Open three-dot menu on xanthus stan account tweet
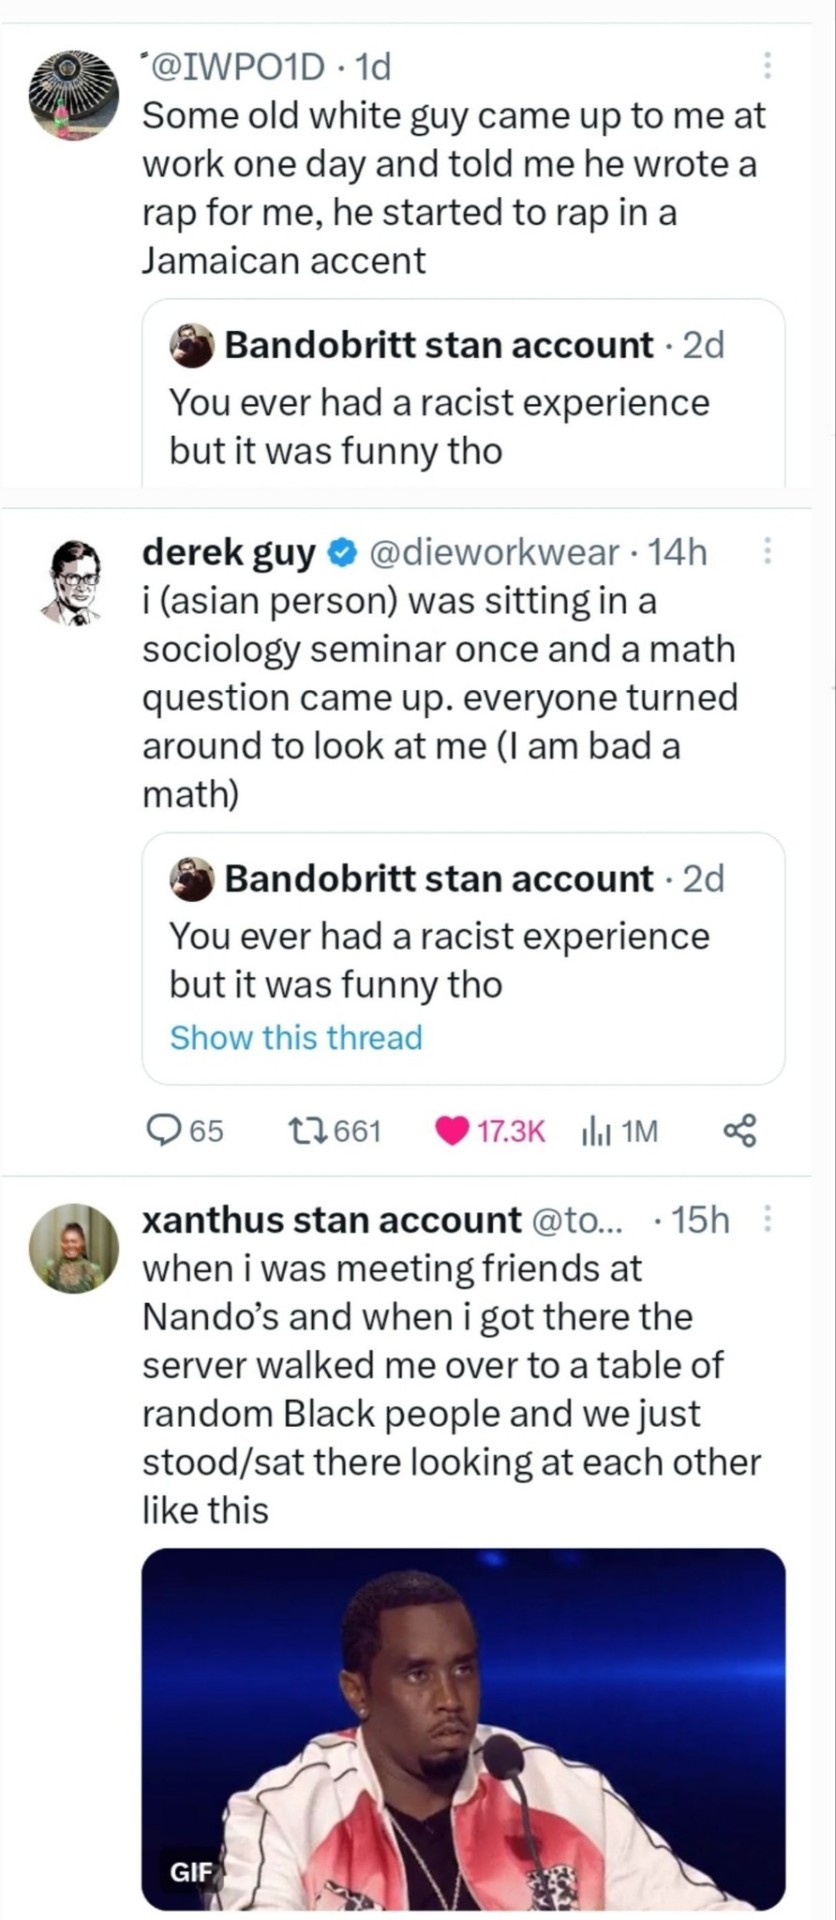Viewport: 836px width, 1920px height. (x=767, y=1219)
